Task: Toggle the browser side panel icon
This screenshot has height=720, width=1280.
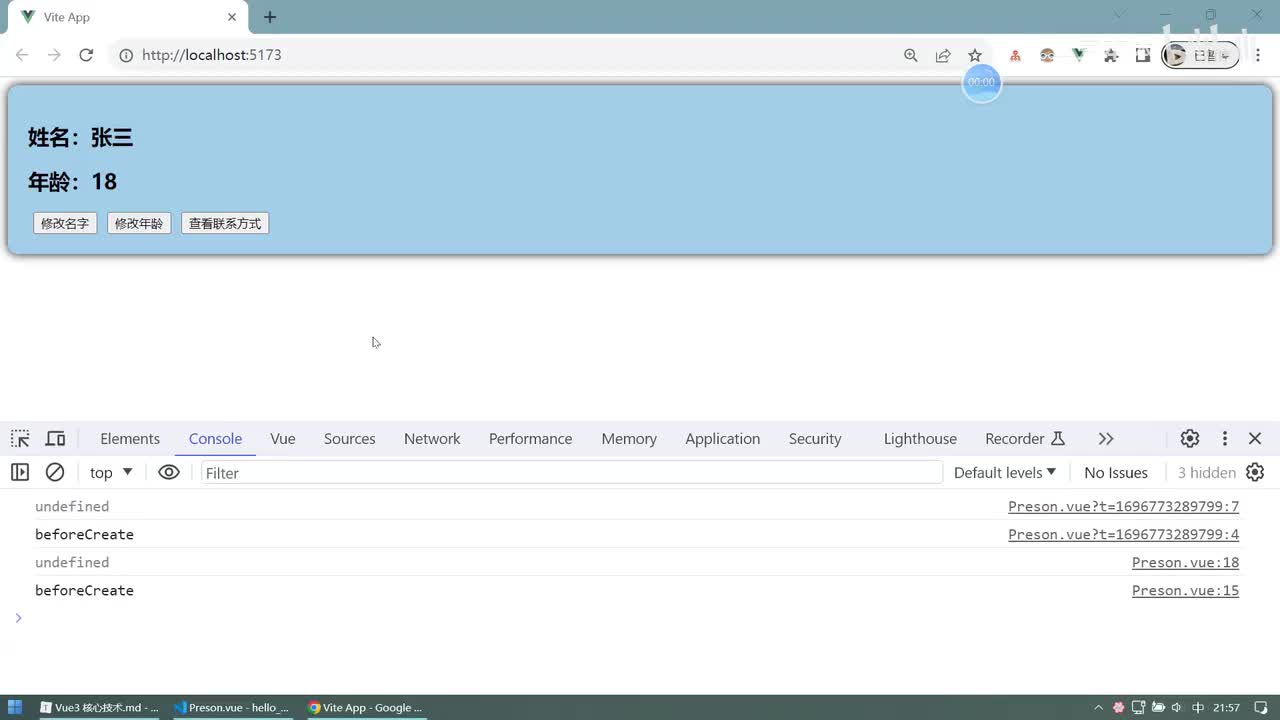Action: coord(1143,55)
